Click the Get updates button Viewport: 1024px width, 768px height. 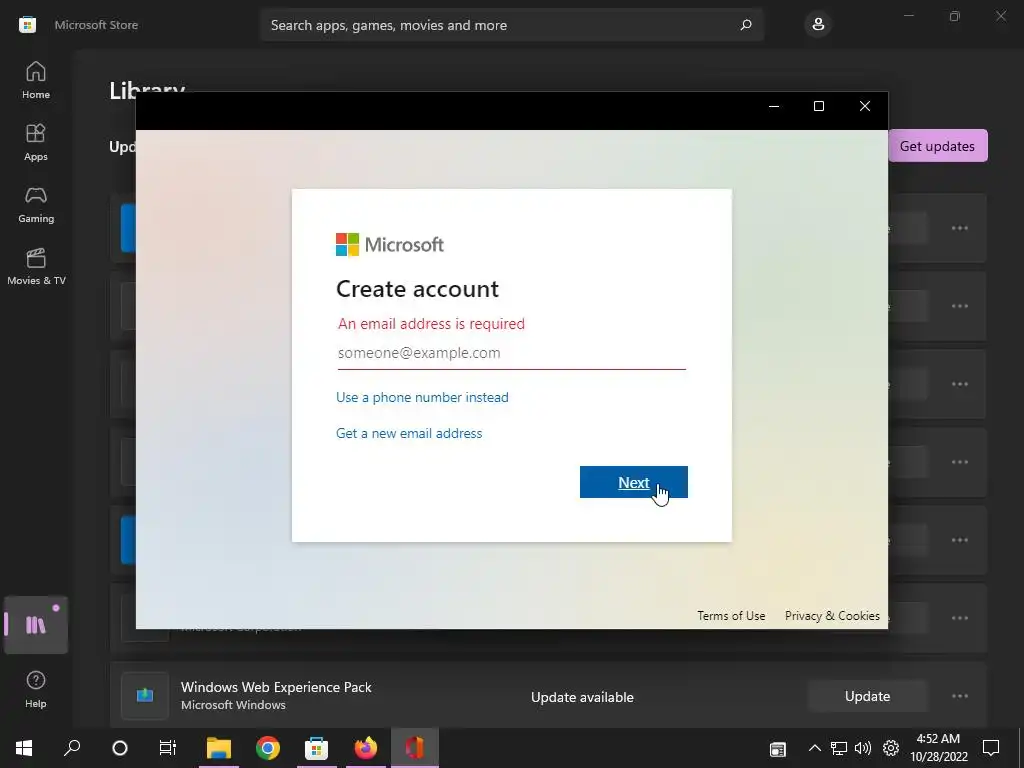tap(937, 146)
